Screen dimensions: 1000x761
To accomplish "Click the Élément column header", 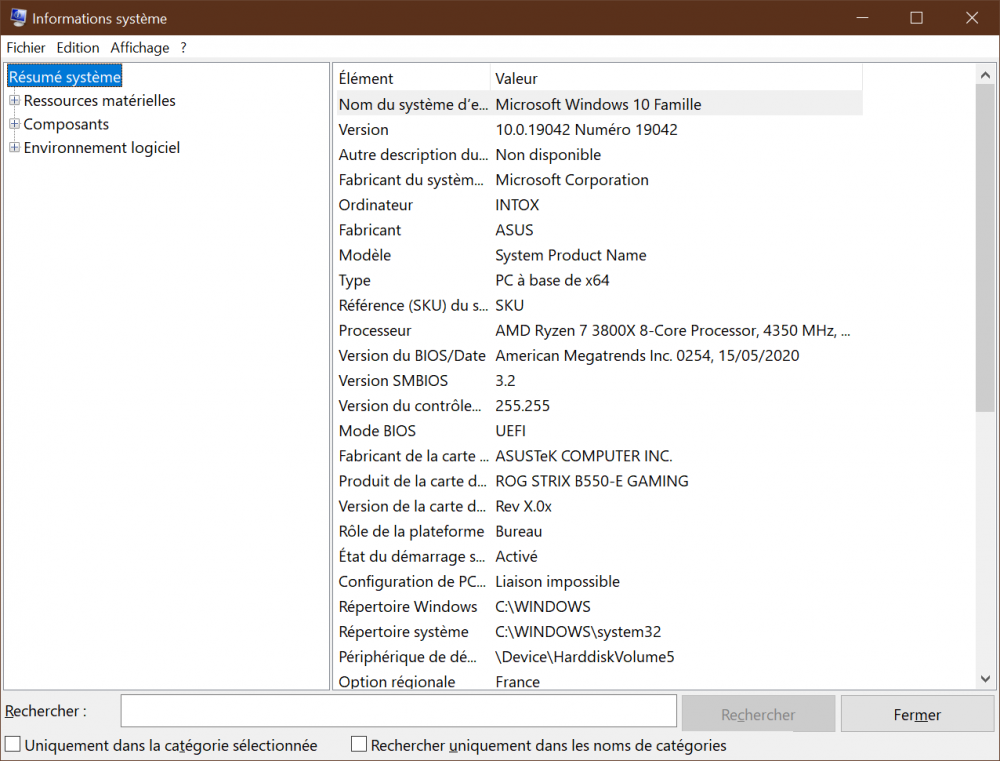I will pyautogui.click(x=411, y=78).
